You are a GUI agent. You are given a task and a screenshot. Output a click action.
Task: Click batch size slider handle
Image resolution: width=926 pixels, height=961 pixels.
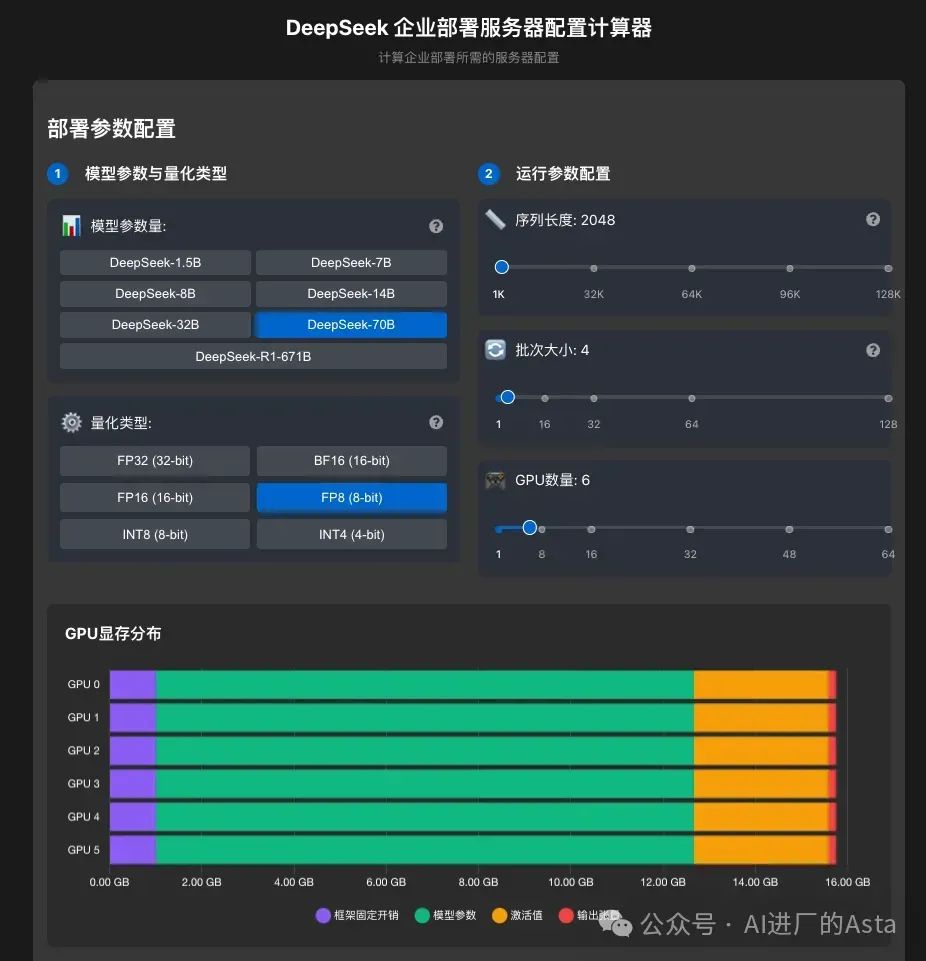point(507,397)
